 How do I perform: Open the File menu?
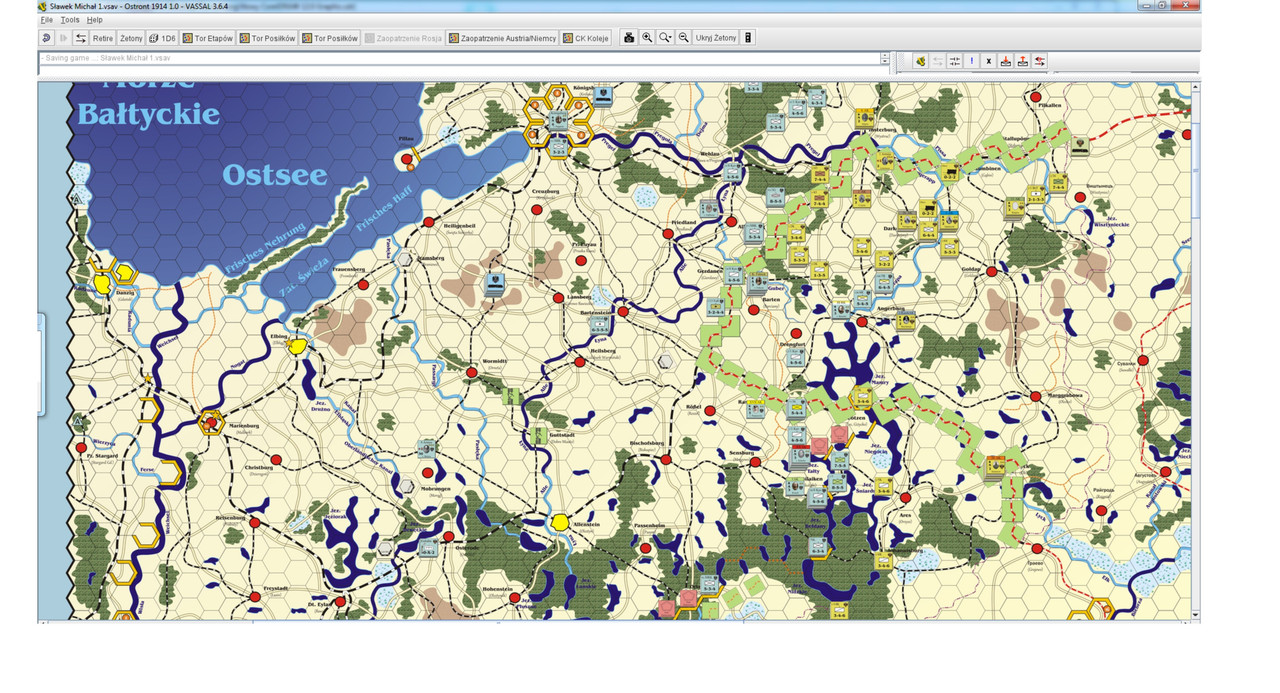click(x=46, y=20)
